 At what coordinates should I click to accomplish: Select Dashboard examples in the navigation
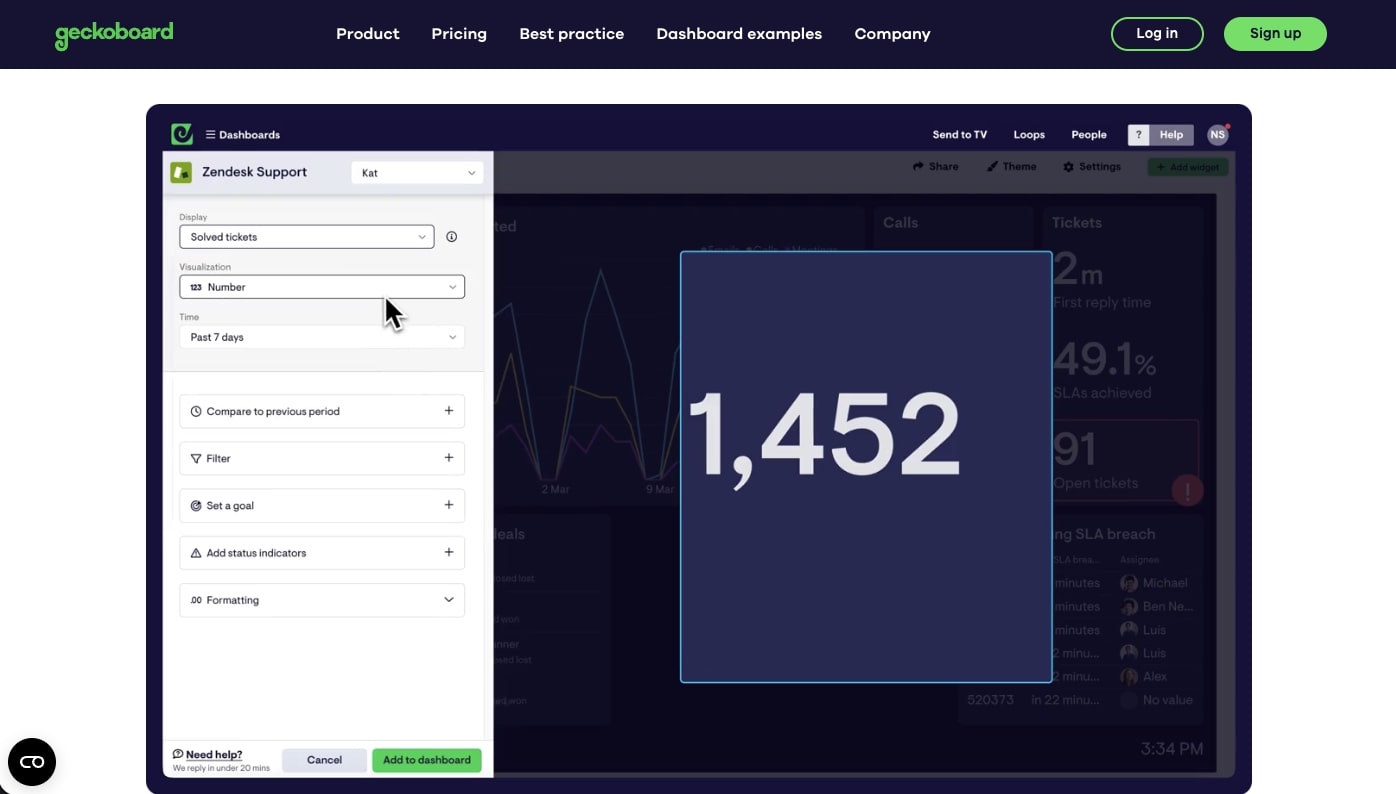(739, 33)
